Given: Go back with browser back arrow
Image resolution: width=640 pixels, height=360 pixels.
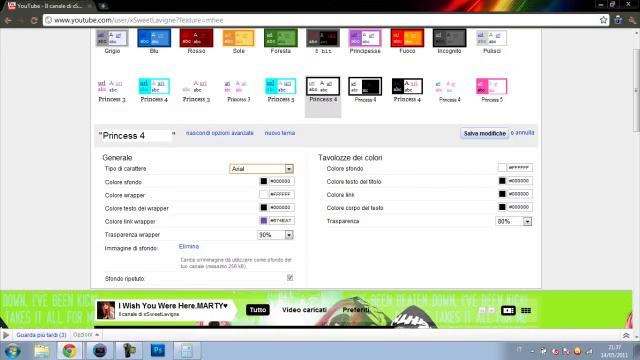Looking at the screenshot, I should coord(8,20).
